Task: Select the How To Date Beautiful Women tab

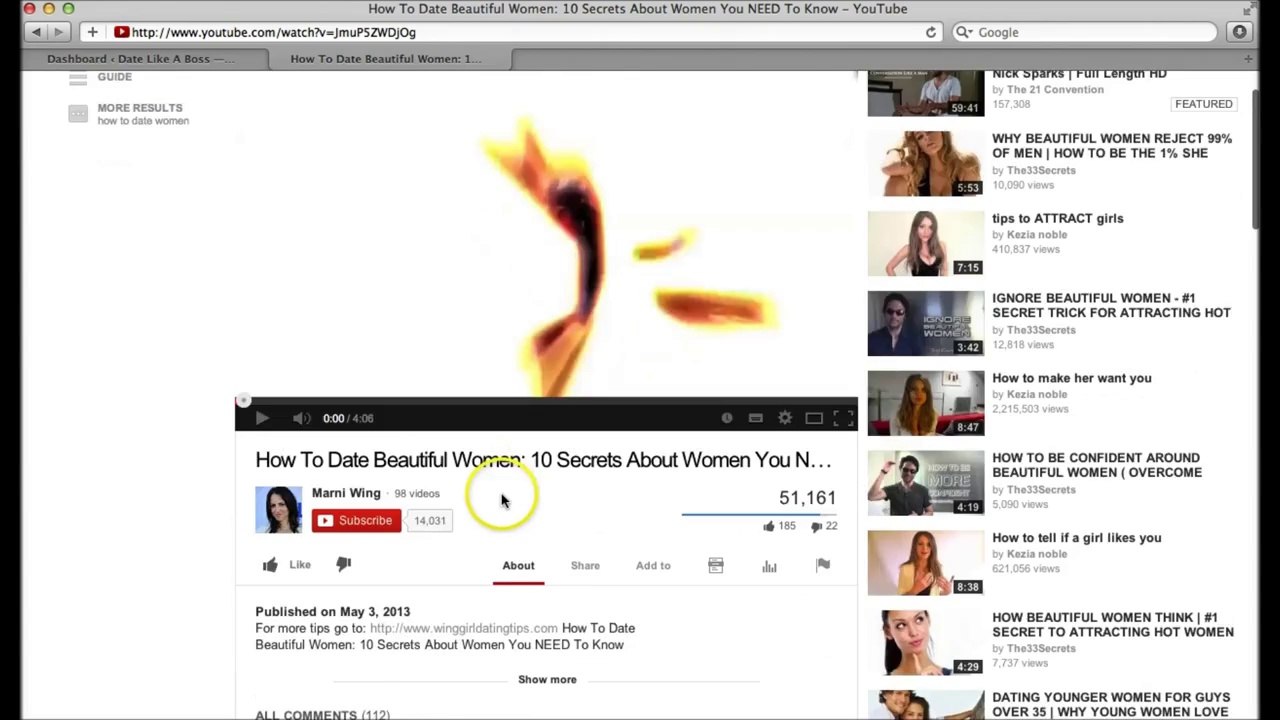Action: click(x=386, y=59)
